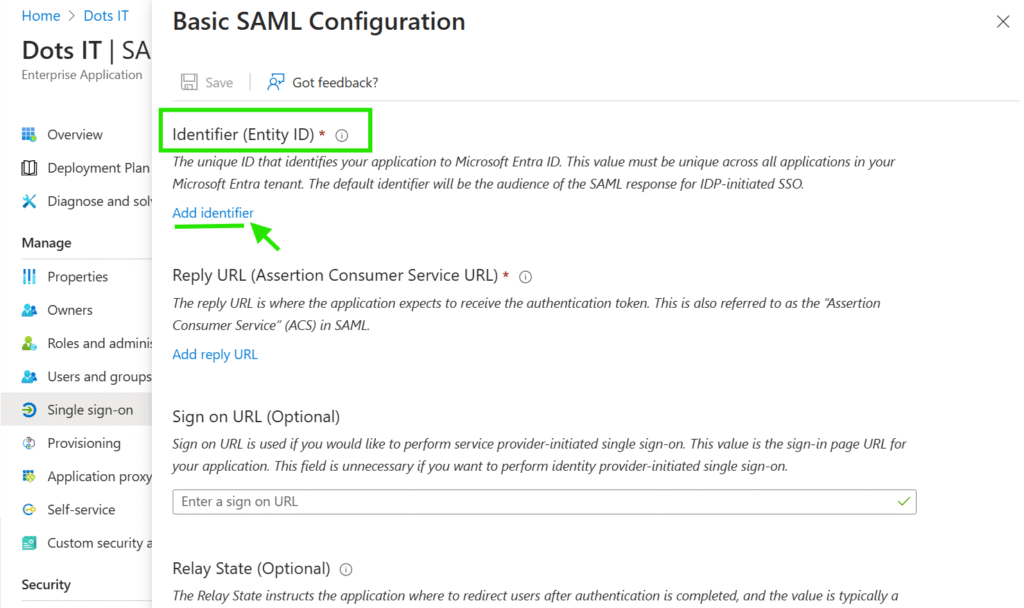Close the Basic SAML Configuration panel
1024x608 pixels.
(x=1003, y=22)
